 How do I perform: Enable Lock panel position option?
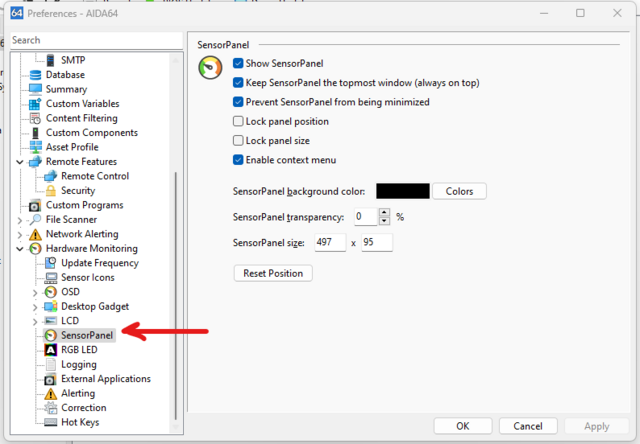[238, 121]
